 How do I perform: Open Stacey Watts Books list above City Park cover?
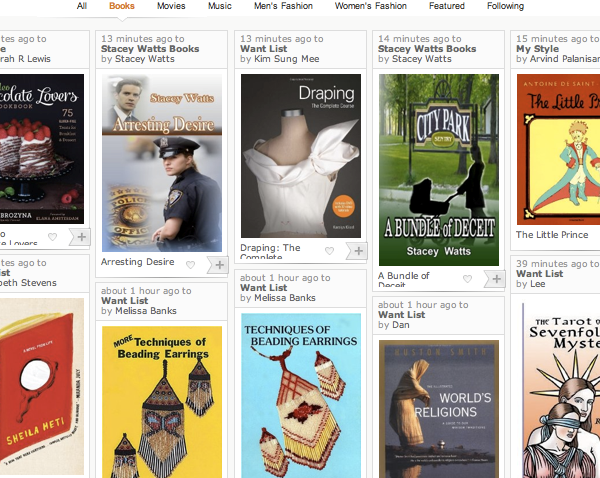(427, 49)
